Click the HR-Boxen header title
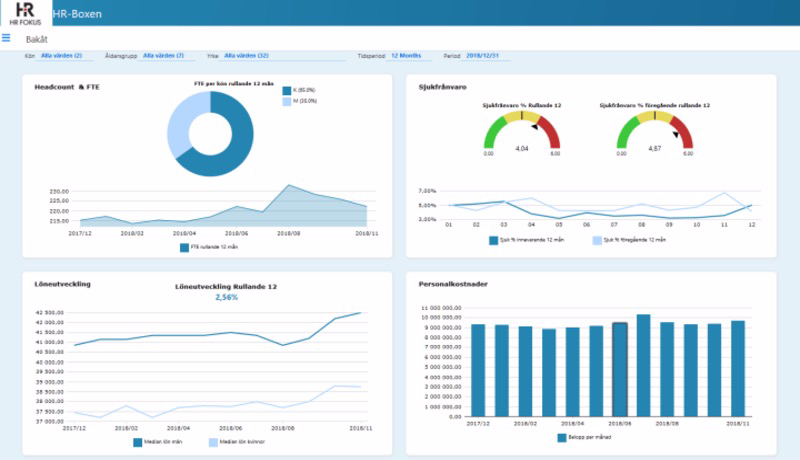Viewport: 800px width, 460px height. pos(77,14)
